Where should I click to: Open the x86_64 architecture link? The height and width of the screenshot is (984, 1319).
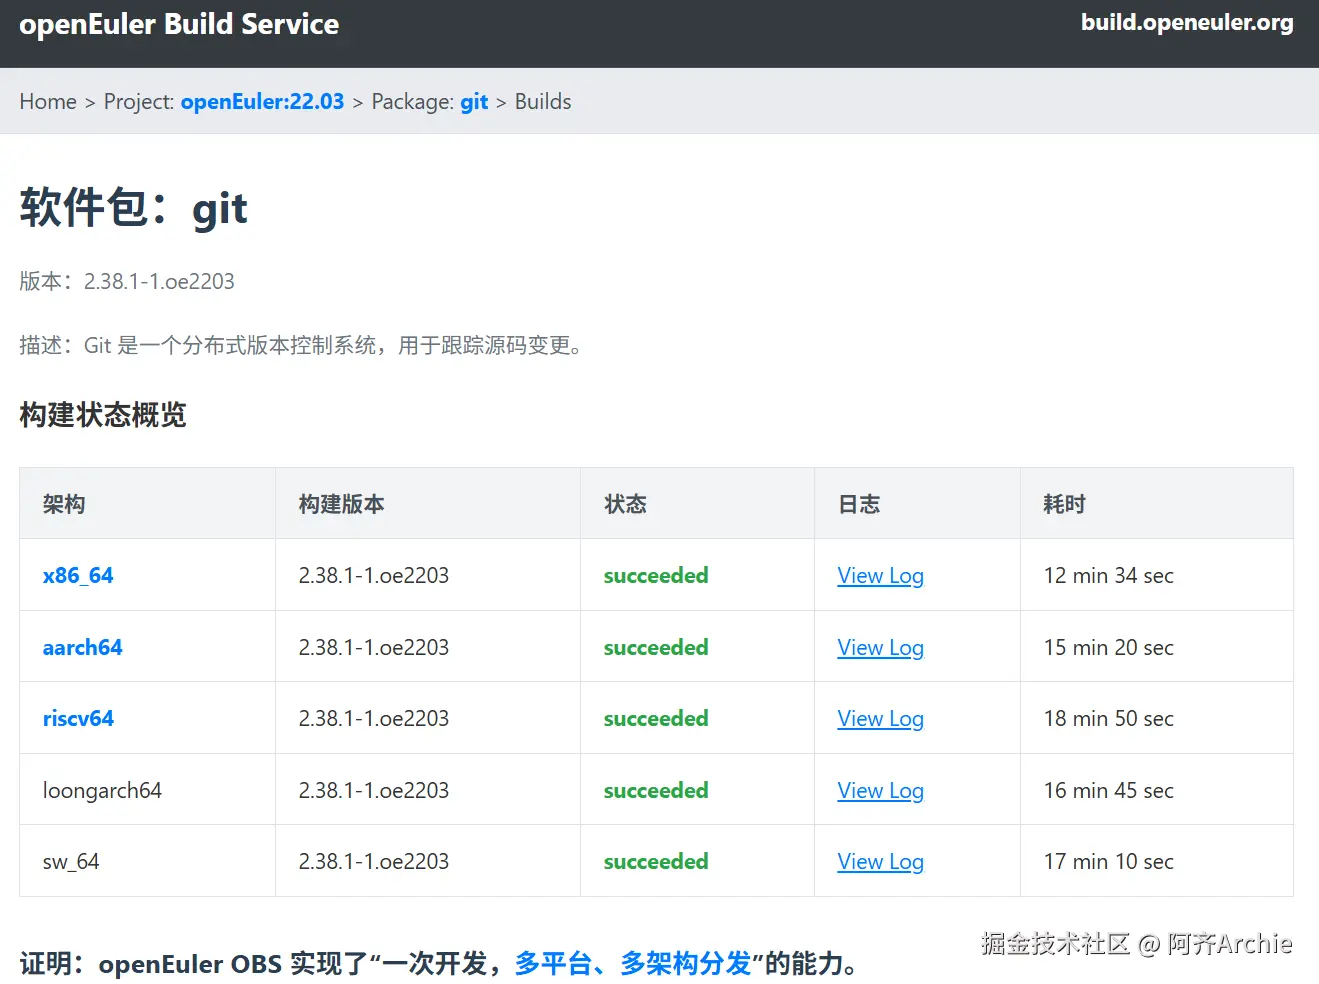[78, 576]
